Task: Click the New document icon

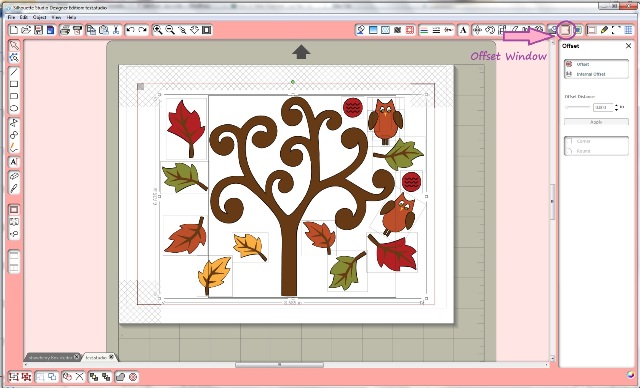Action: click(13, 30)
